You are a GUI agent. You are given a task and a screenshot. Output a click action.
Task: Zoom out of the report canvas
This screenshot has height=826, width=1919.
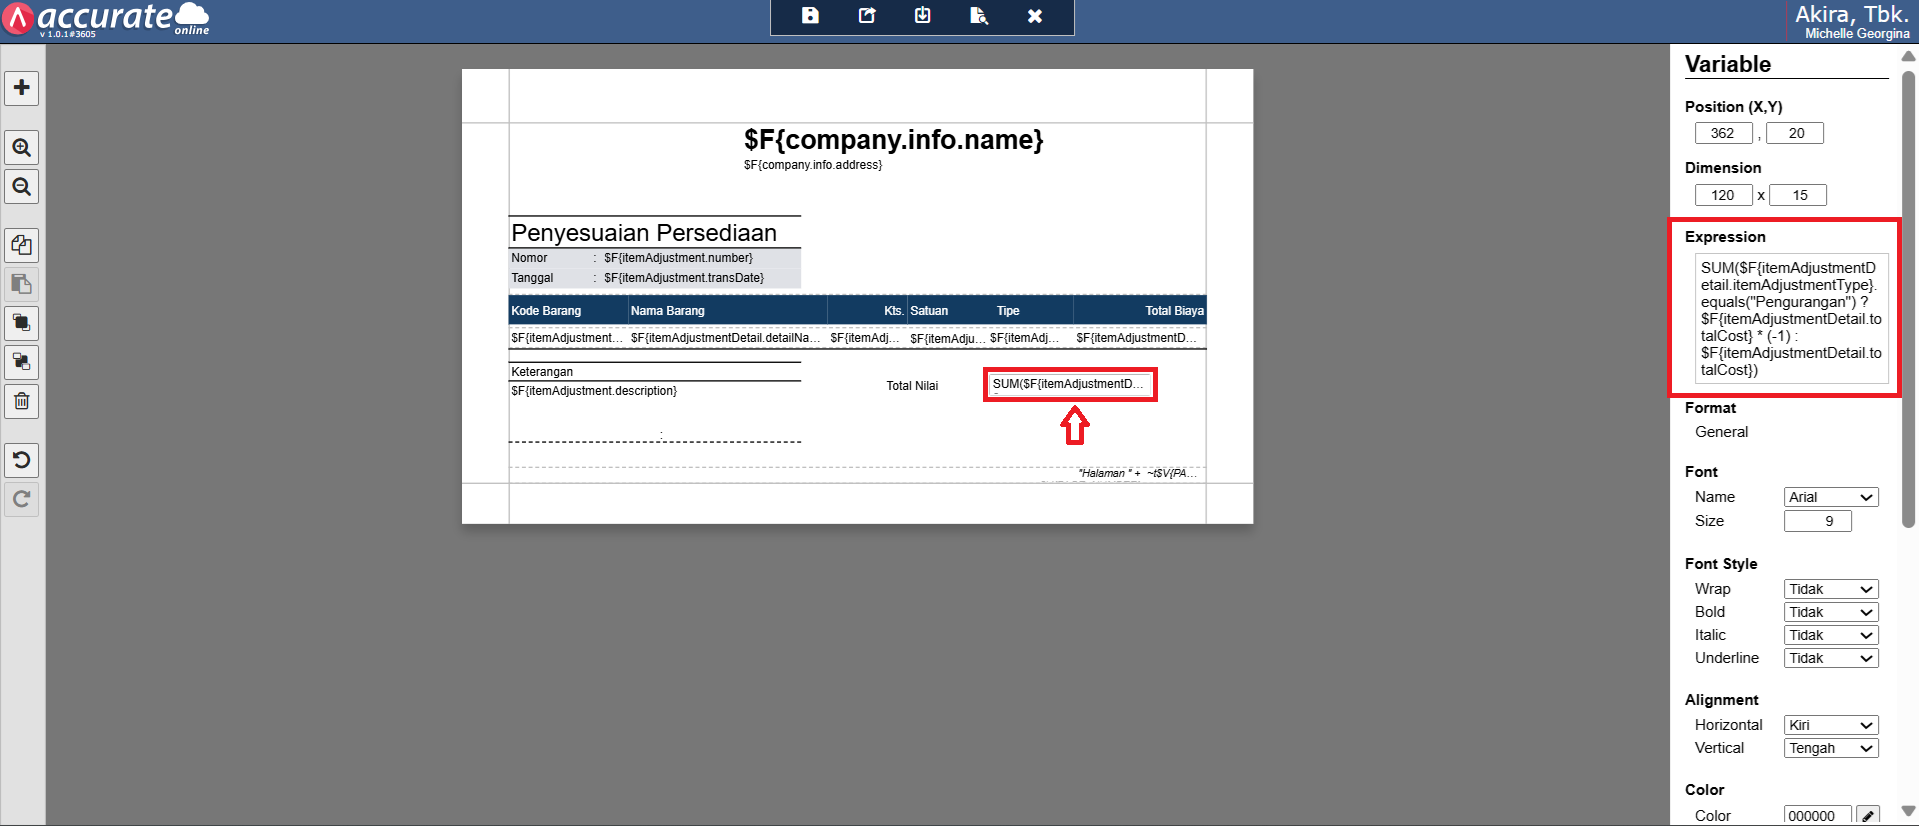tap(22, 187)
